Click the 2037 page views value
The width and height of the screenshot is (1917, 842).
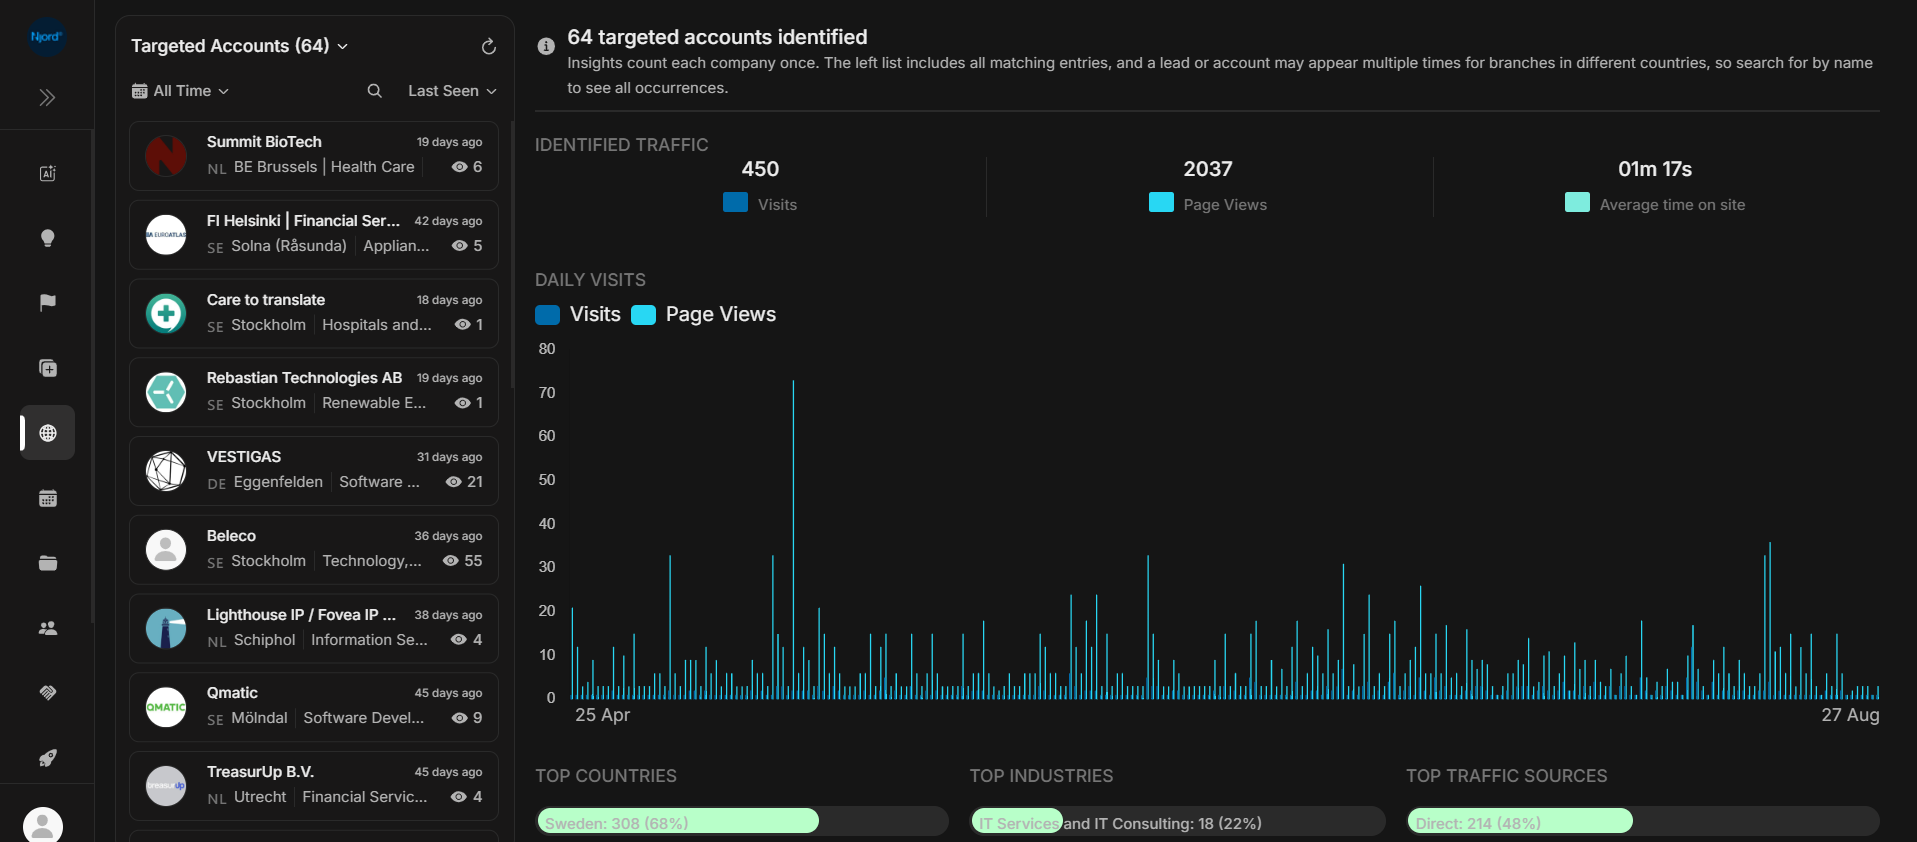pos(1208,169)
